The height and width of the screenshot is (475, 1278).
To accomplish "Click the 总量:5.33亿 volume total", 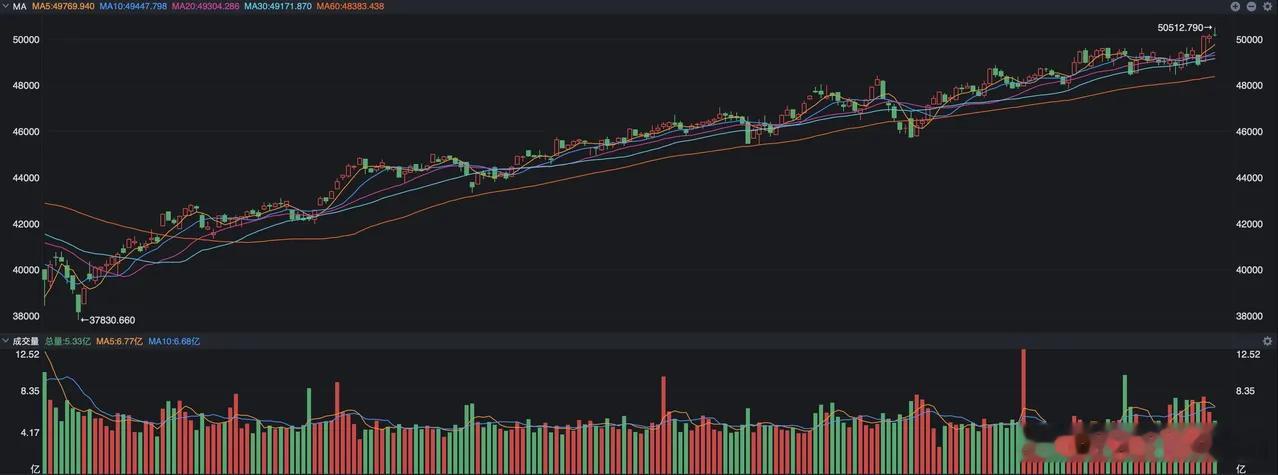I will click(x=67, y=341).
